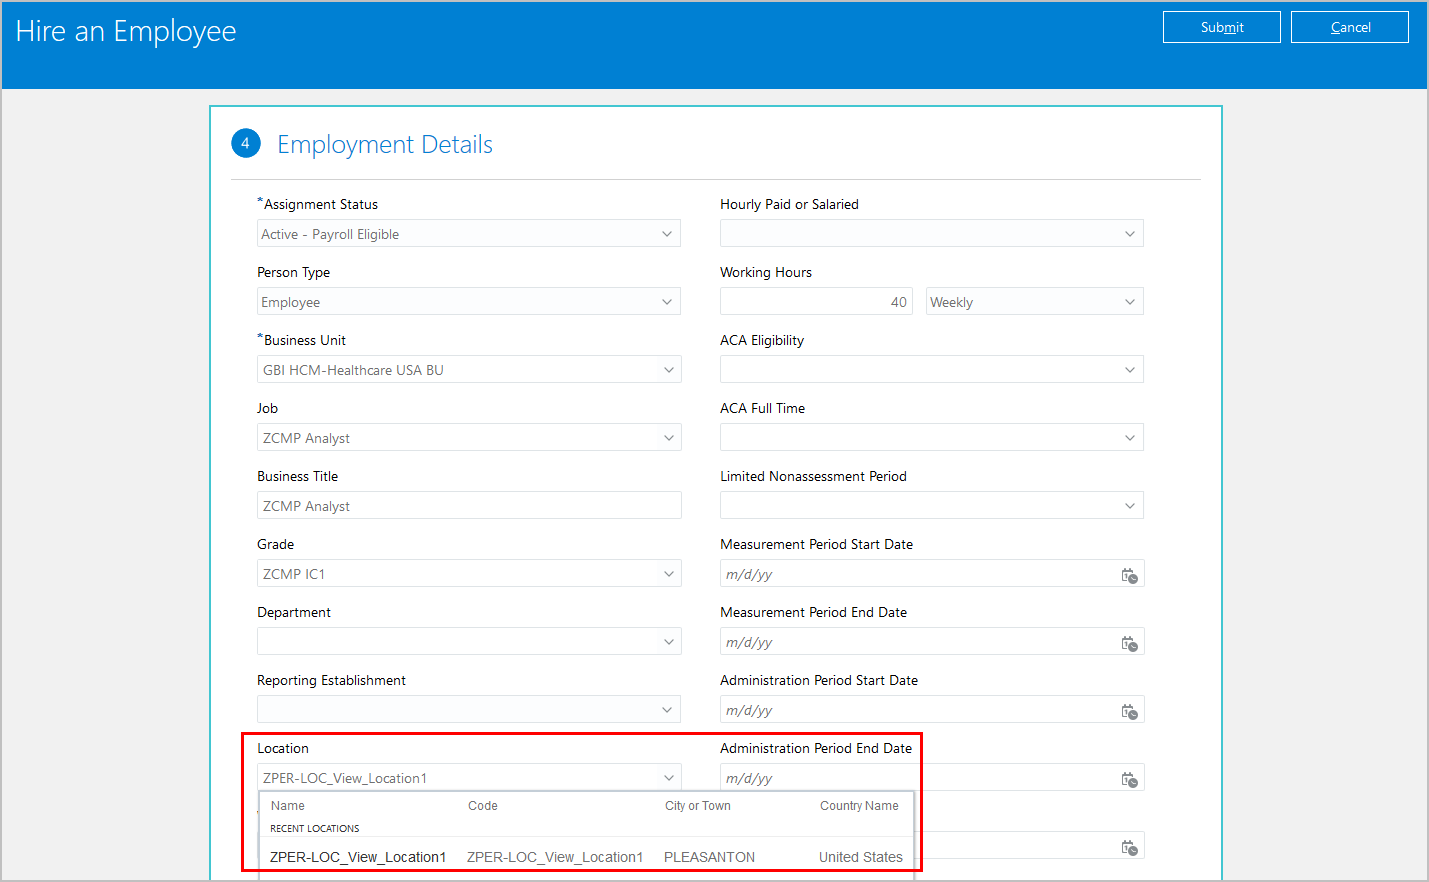Viewport: 1429px width, 882px height.
Task: Open the Limited Nonassessment Period dropdown
Action: (1129, 506)
